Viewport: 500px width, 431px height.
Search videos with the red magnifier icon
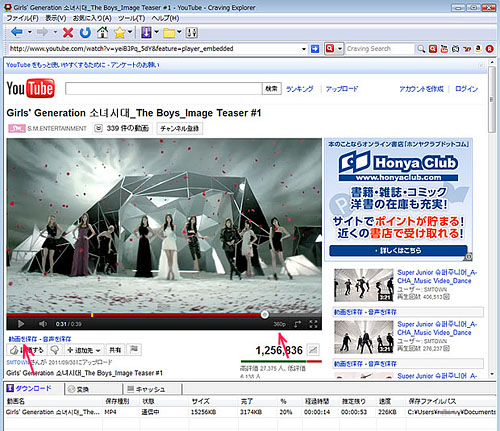pos(433,49)
